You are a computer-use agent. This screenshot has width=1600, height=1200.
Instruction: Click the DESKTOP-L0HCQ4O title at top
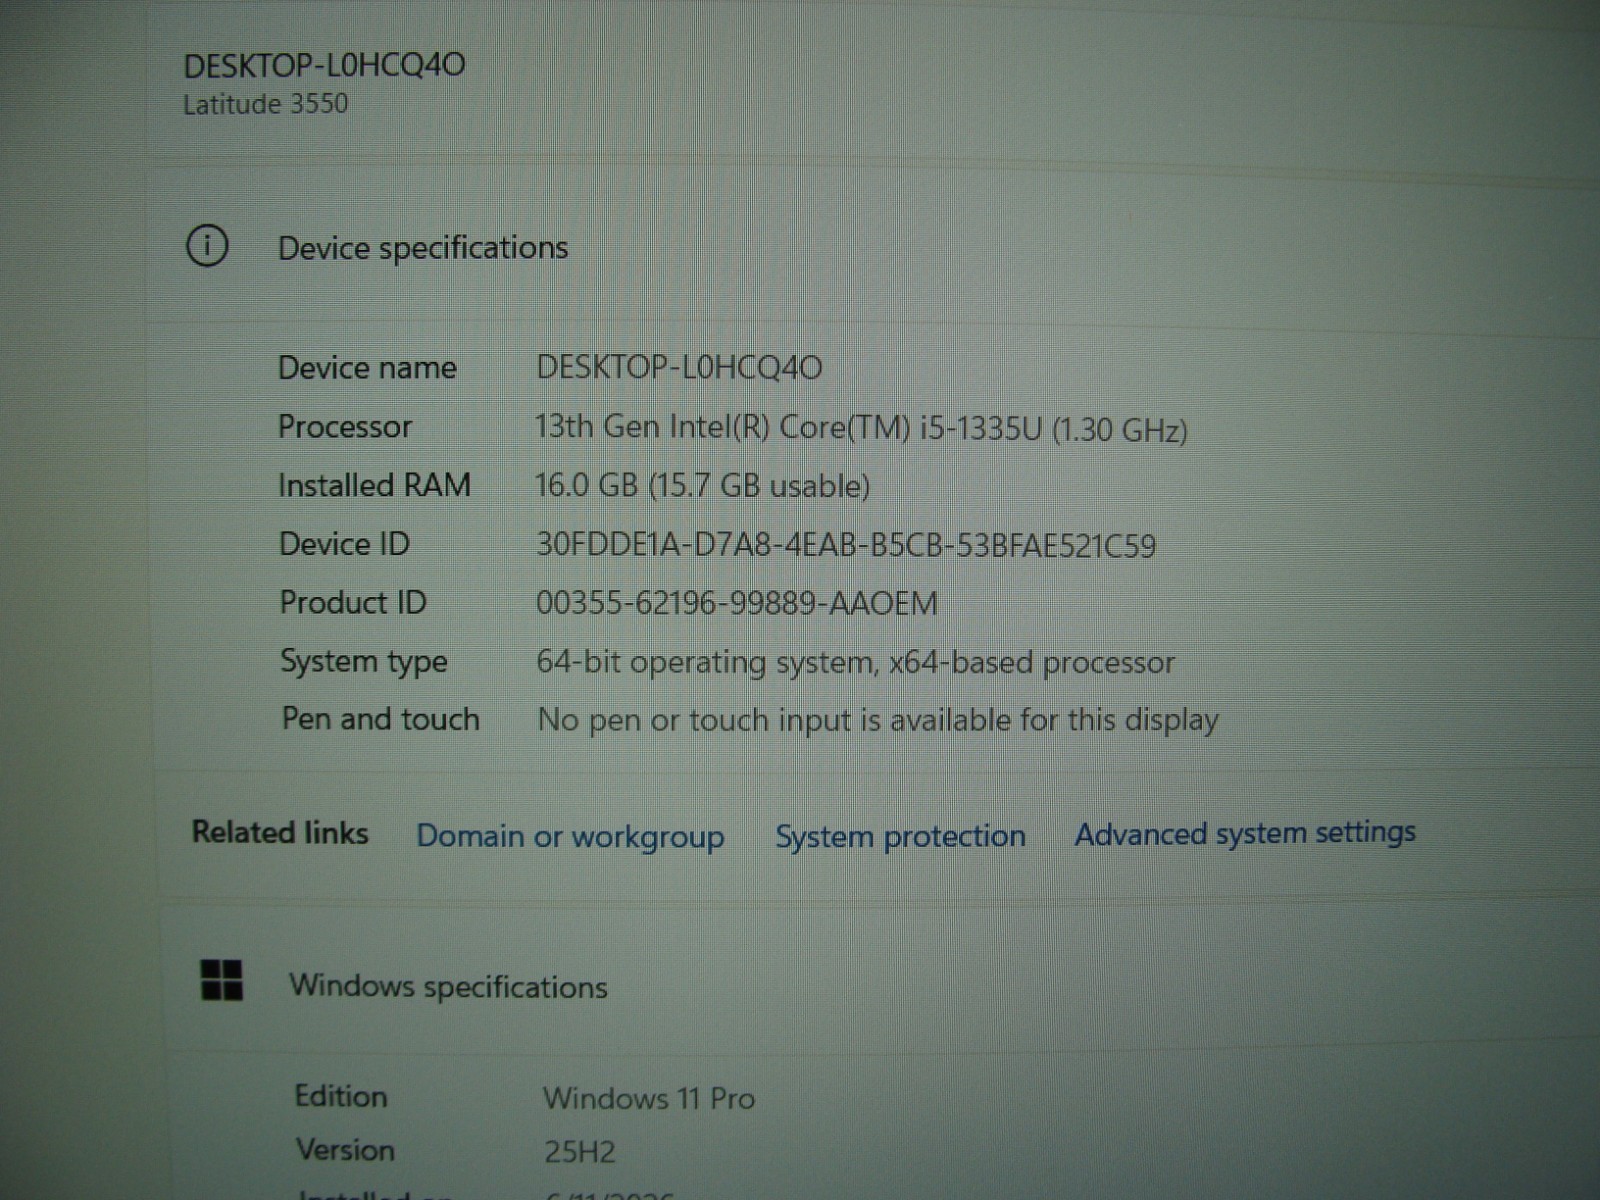pos(324,66)
